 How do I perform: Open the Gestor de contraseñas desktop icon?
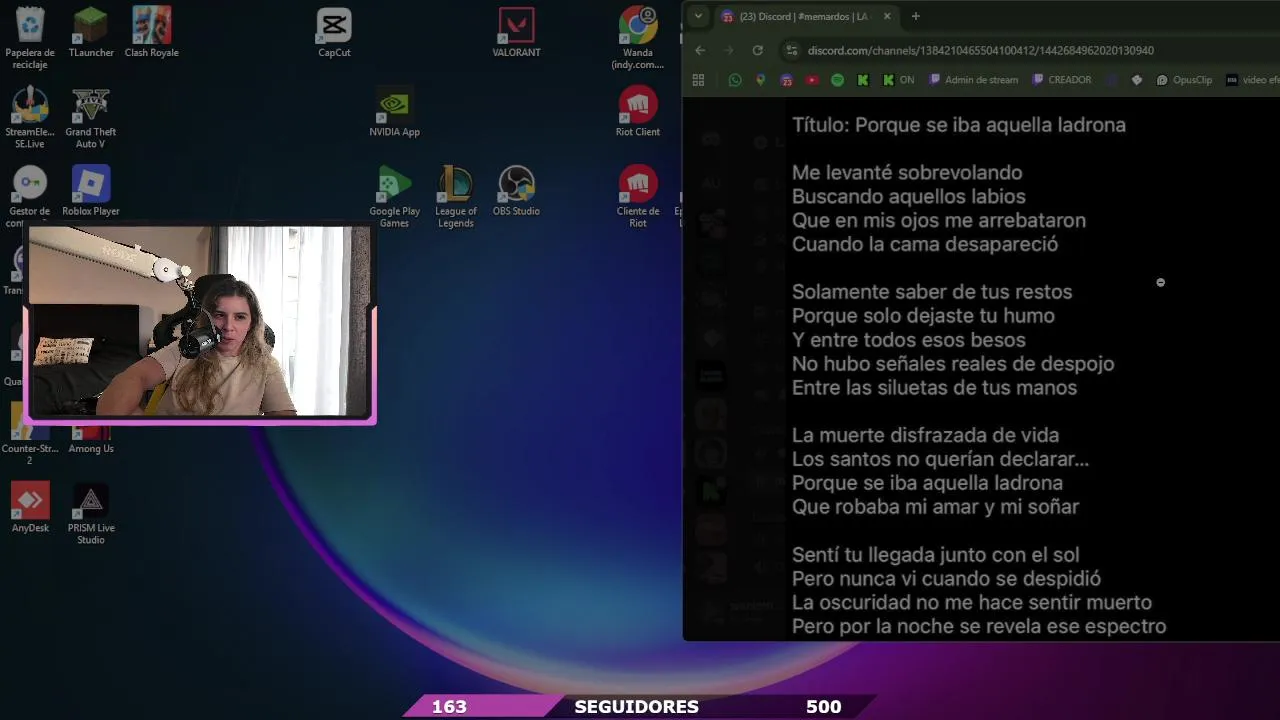(x=30, y=196)
